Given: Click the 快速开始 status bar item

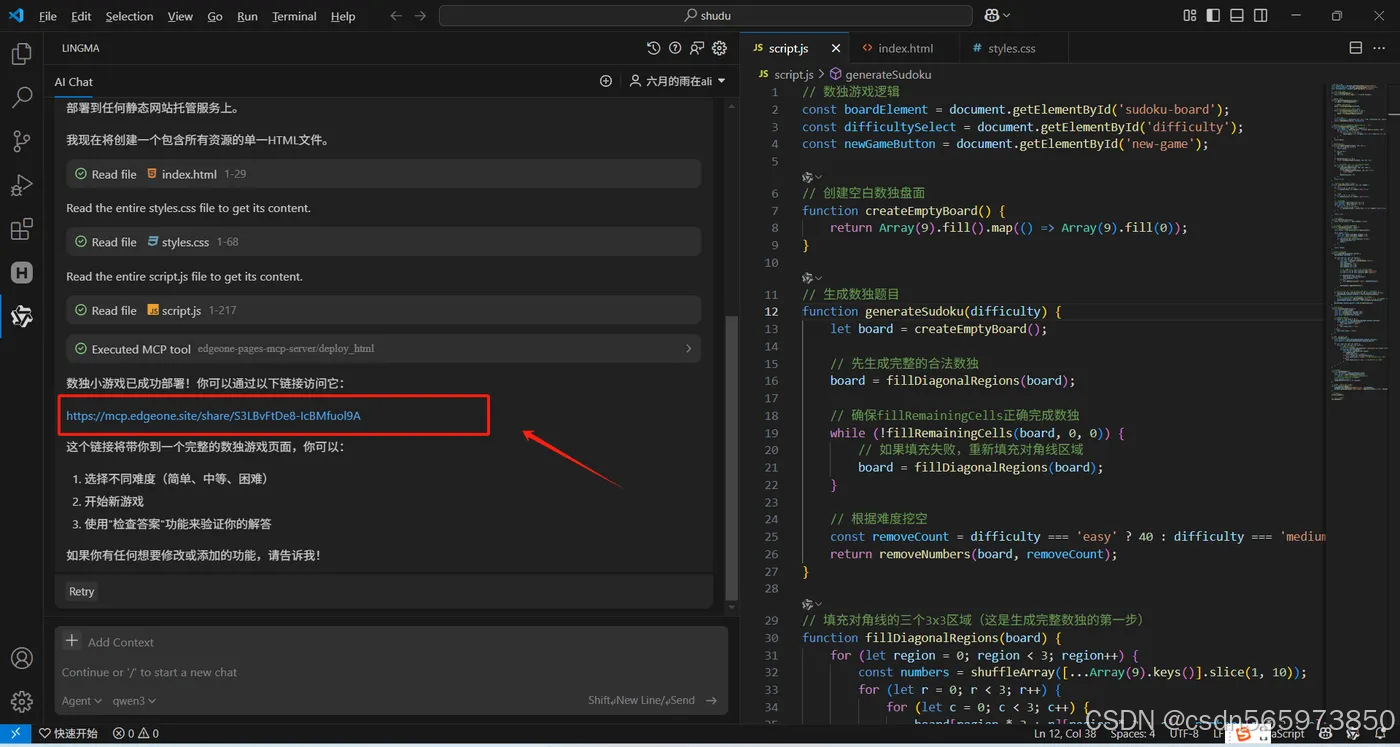Looking at the screenshot, I should [68, 733].
